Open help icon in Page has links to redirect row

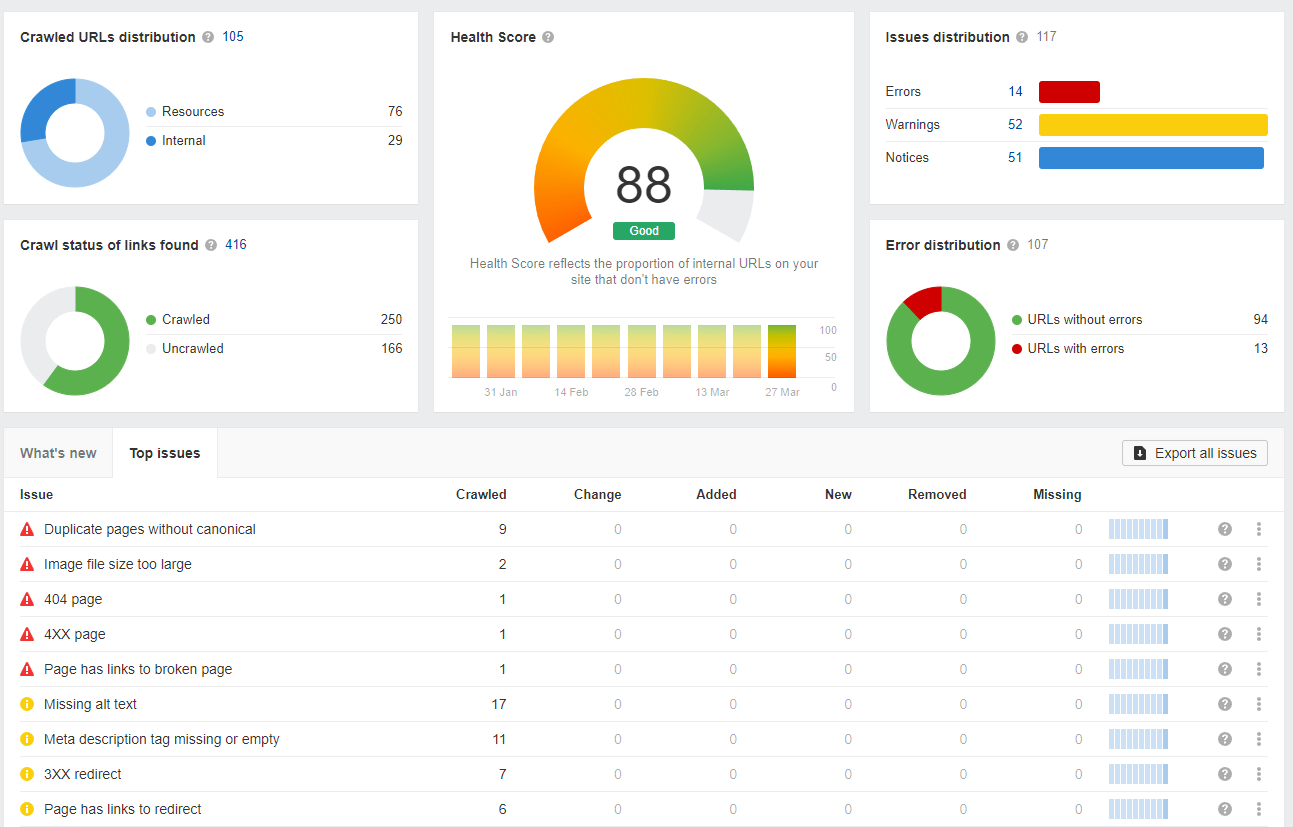pyautogui.click(x=1225, y=809)
